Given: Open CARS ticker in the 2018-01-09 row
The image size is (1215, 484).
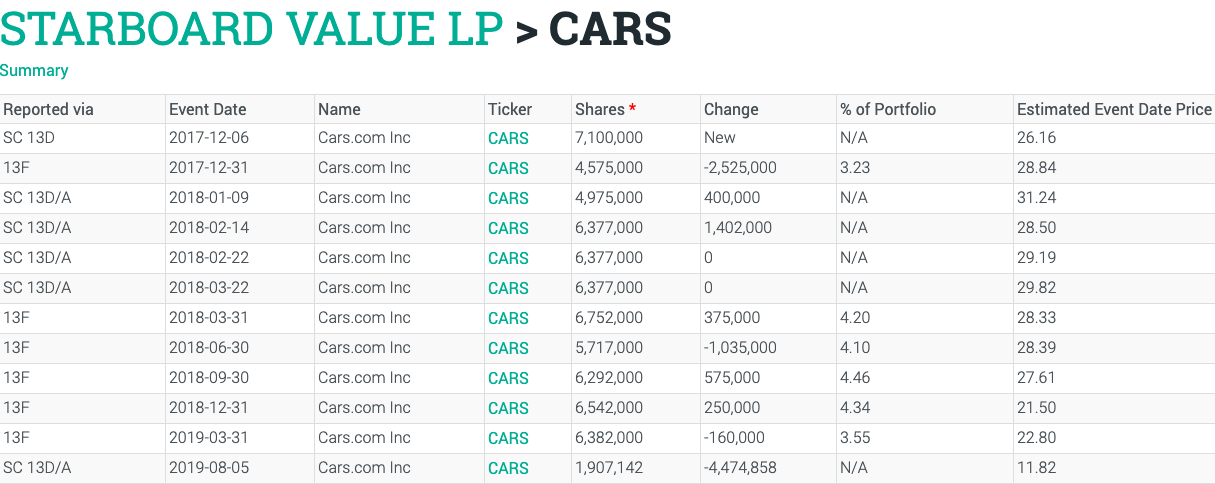Looking at the screenshot, I should point(508,198).
